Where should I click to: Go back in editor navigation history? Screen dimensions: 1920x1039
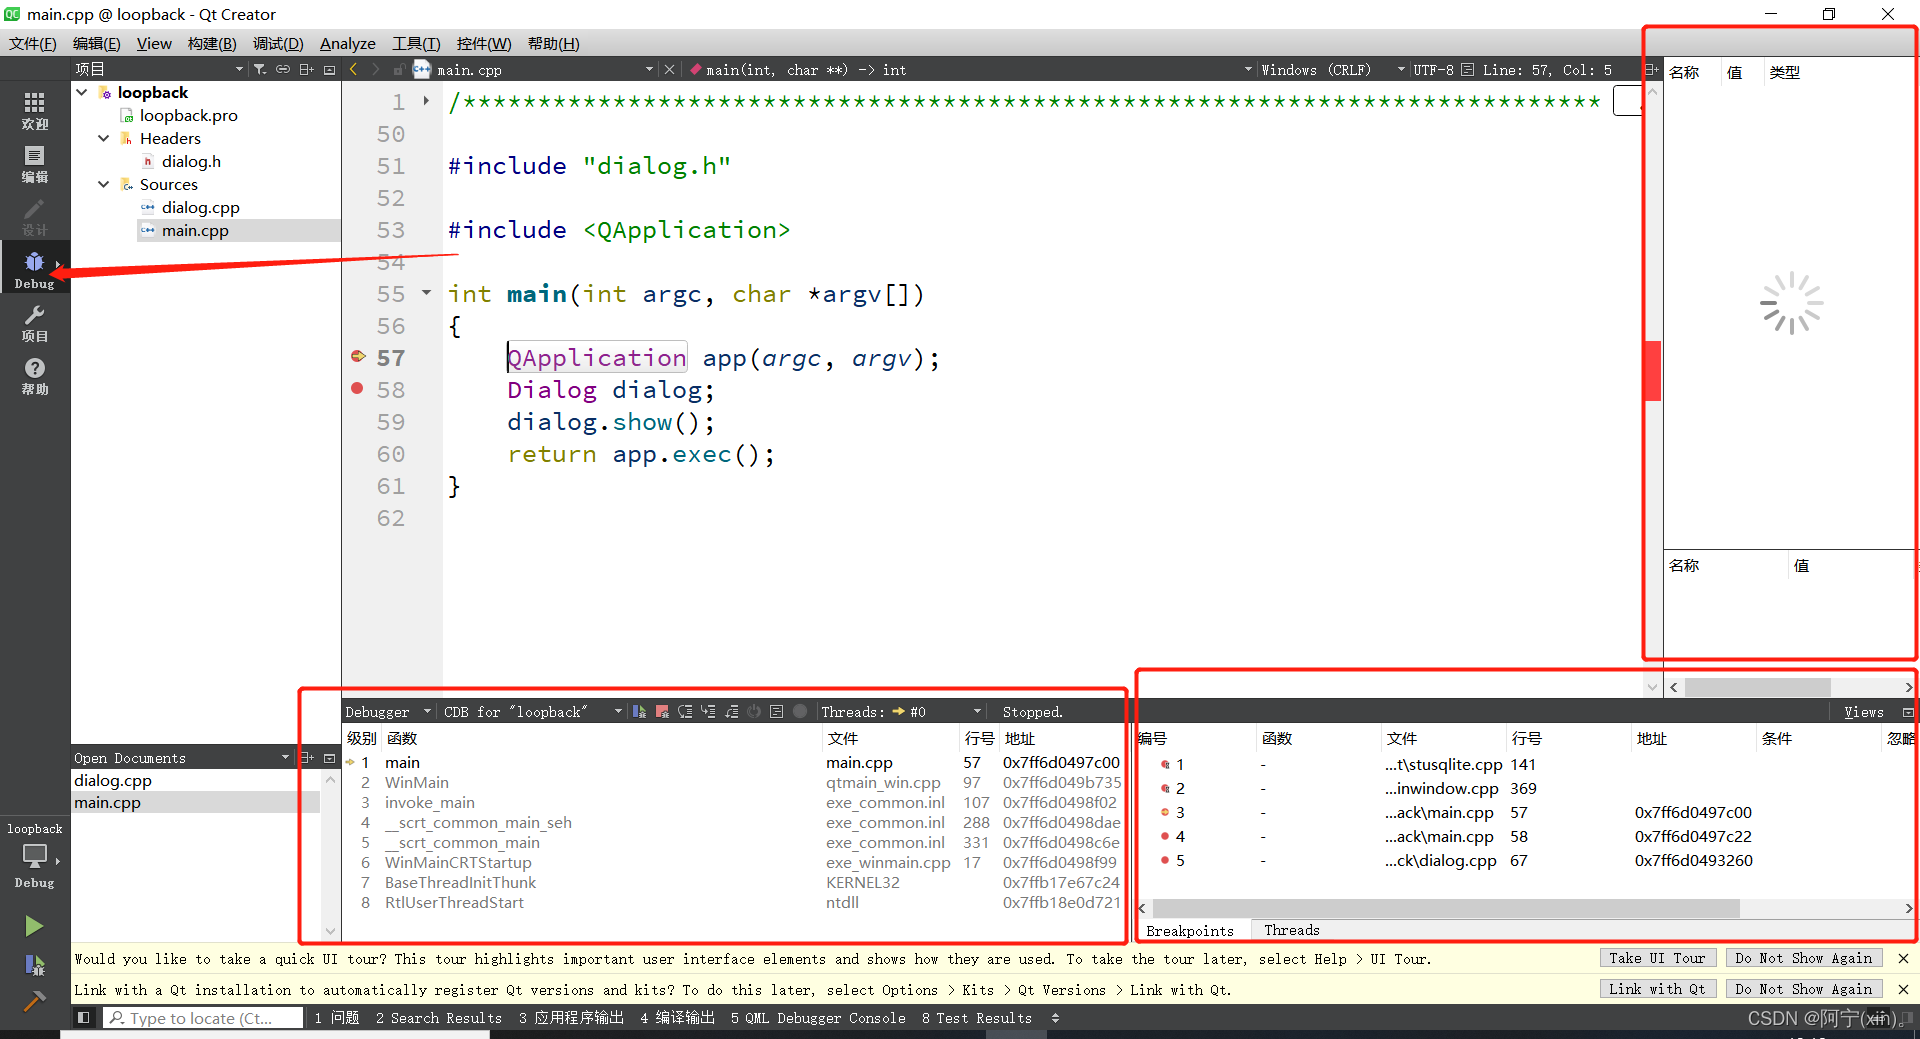(x=353, y=69)
